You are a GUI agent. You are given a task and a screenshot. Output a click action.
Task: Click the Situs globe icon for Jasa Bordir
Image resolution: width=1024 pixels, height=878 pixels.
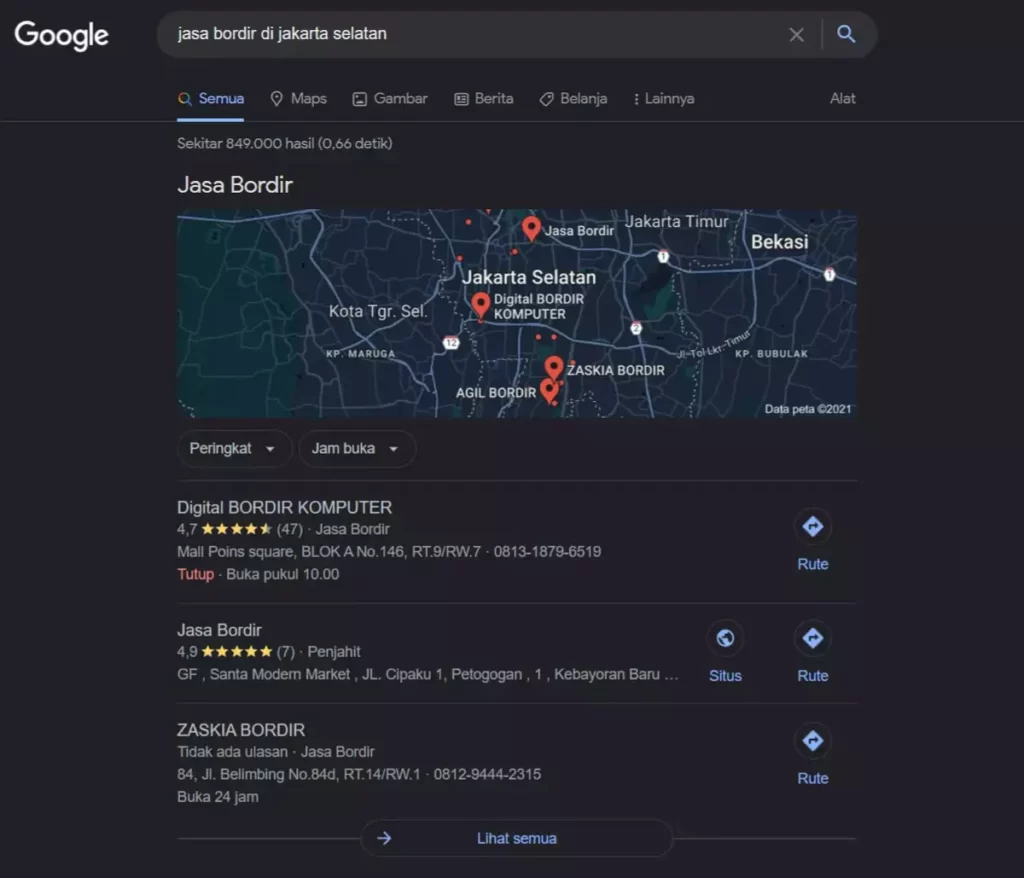coord(725,638)
